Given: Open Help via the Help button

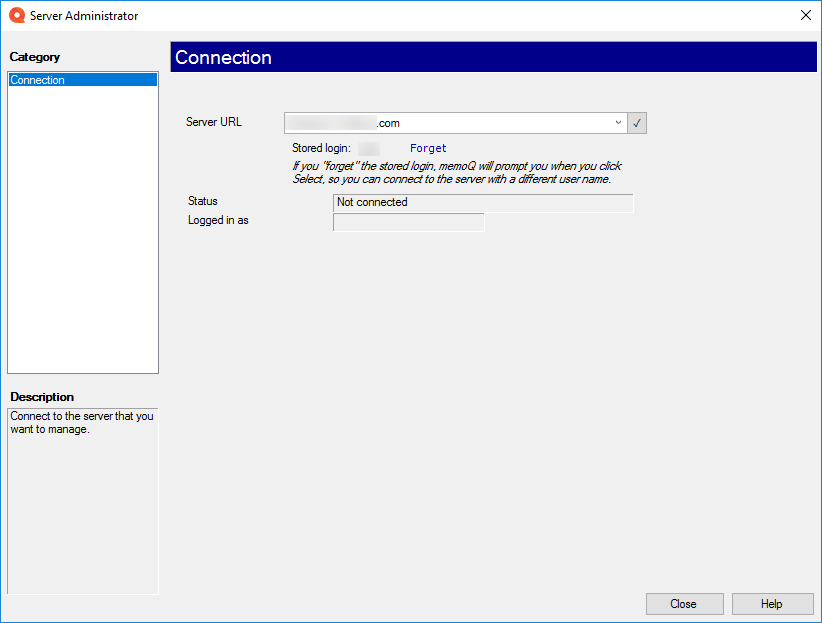Looking at the screenshot, I should click(771, 604).
